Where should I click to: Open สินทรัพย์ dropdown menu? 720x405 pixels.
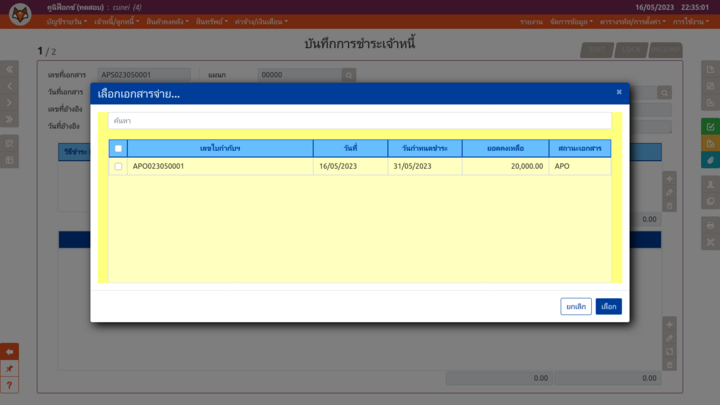pyautogui.click(x=212, y=22)
